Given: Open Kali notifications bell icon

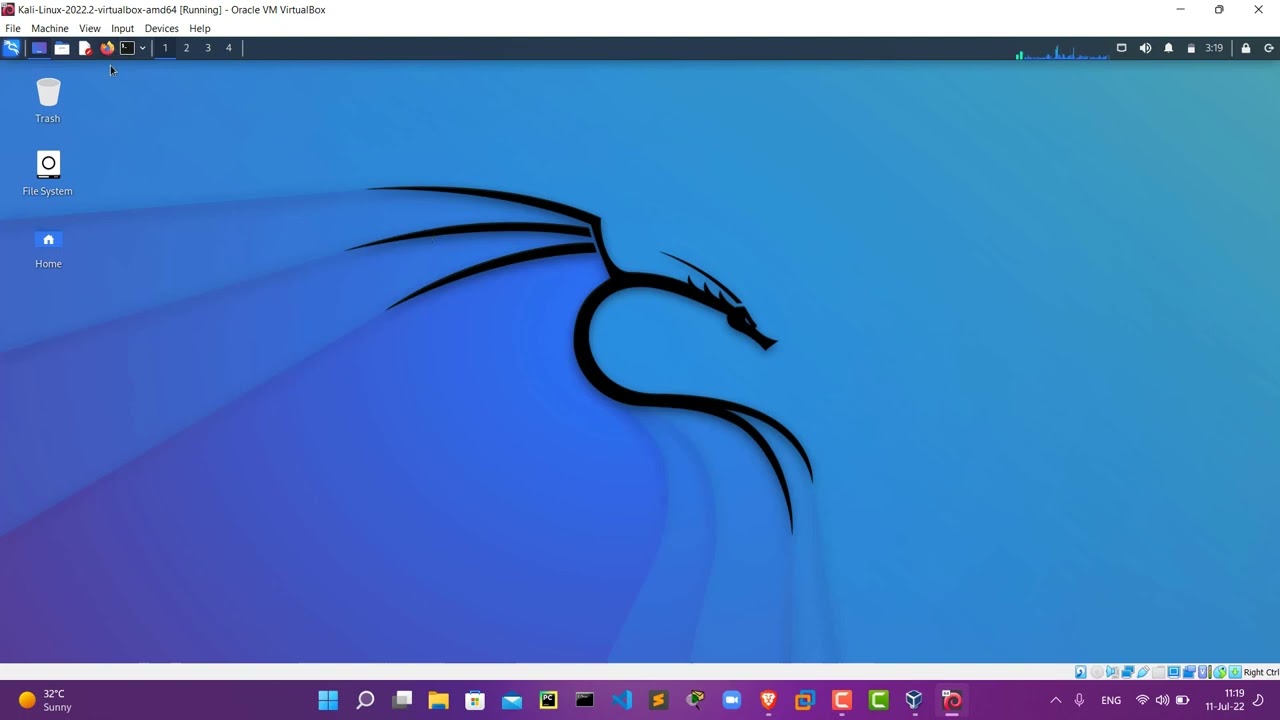Looking at the screenshot, I should pos(1168,48).
